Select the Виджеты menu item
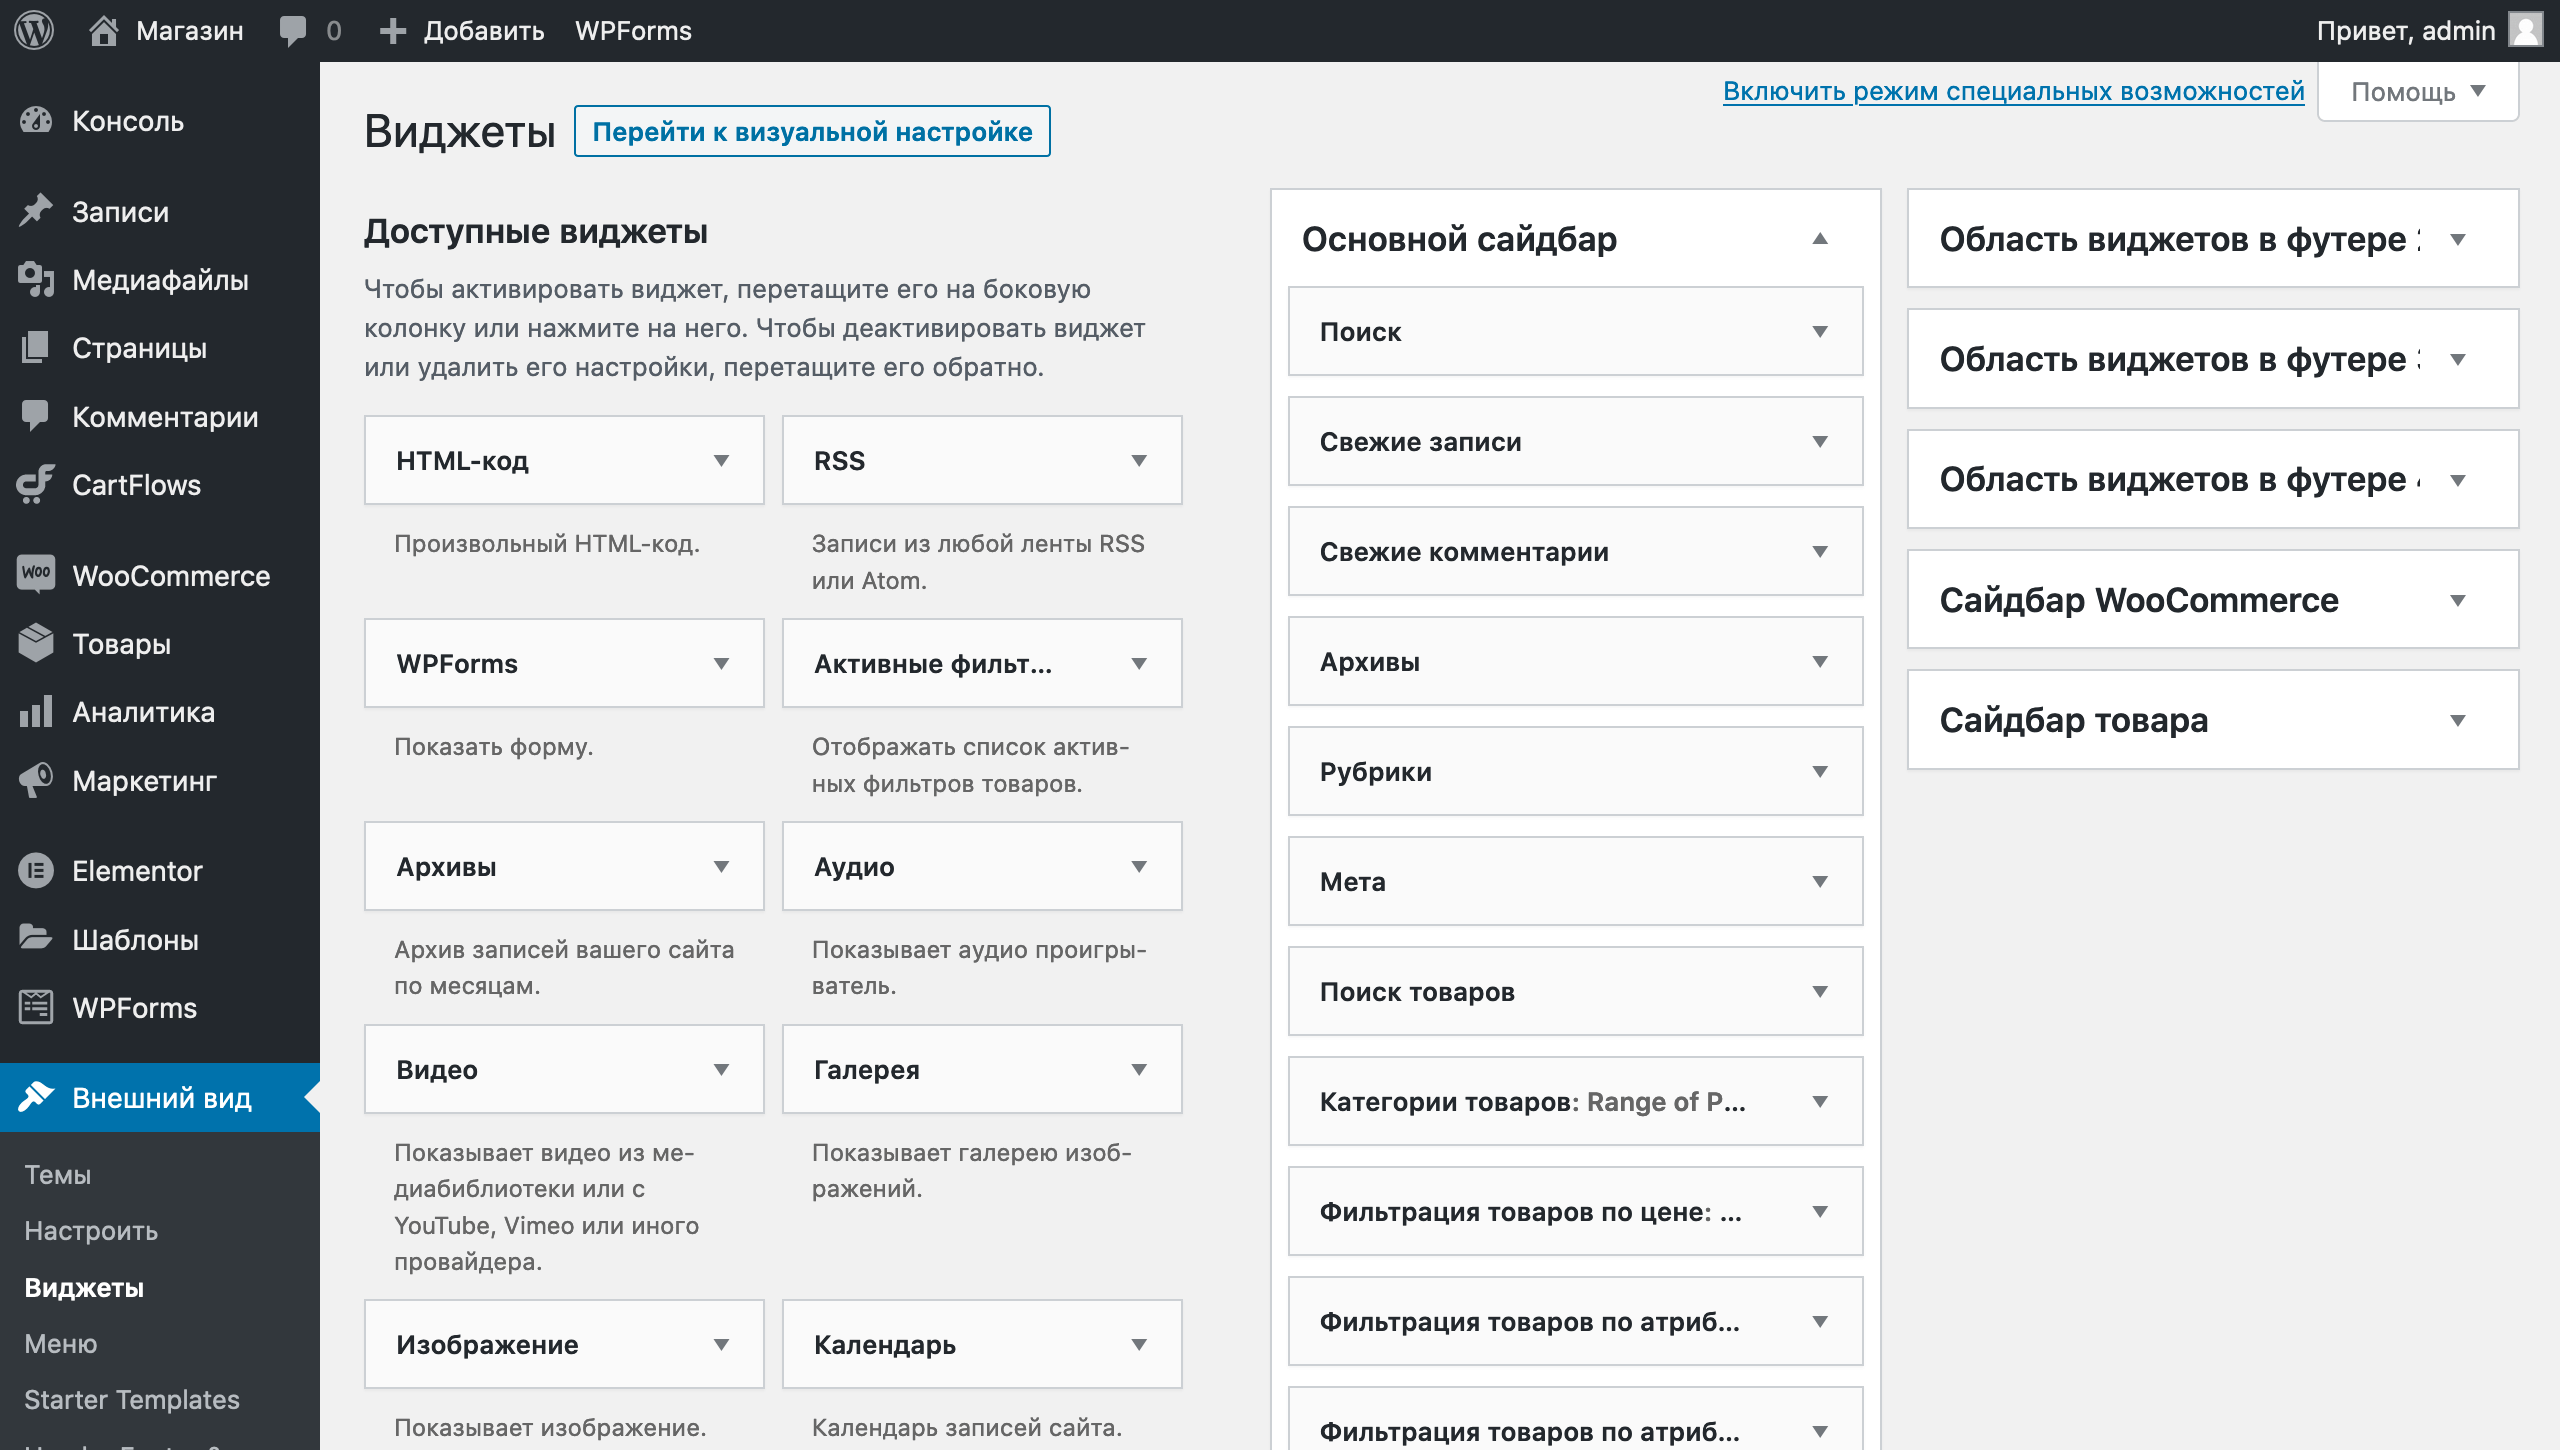 pos(84,1287)
